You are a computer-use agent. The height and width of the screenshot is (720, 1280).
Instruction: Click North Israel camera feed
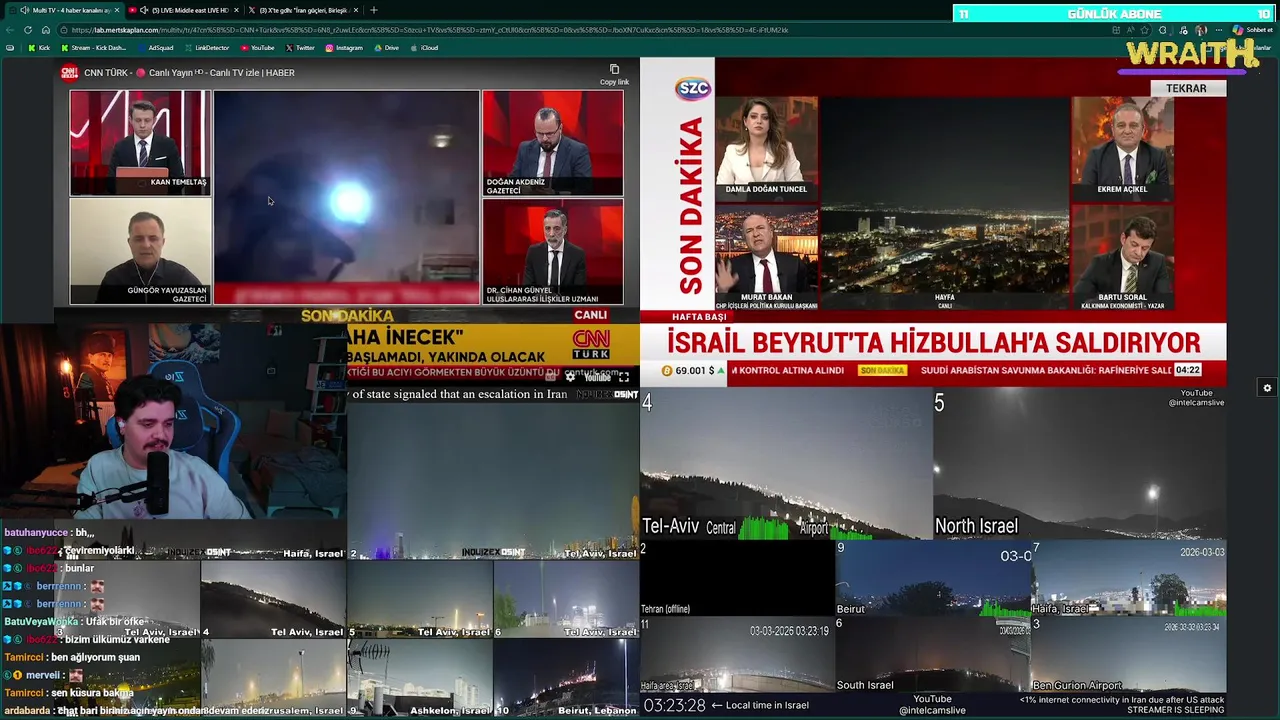tap(1079, 464)
